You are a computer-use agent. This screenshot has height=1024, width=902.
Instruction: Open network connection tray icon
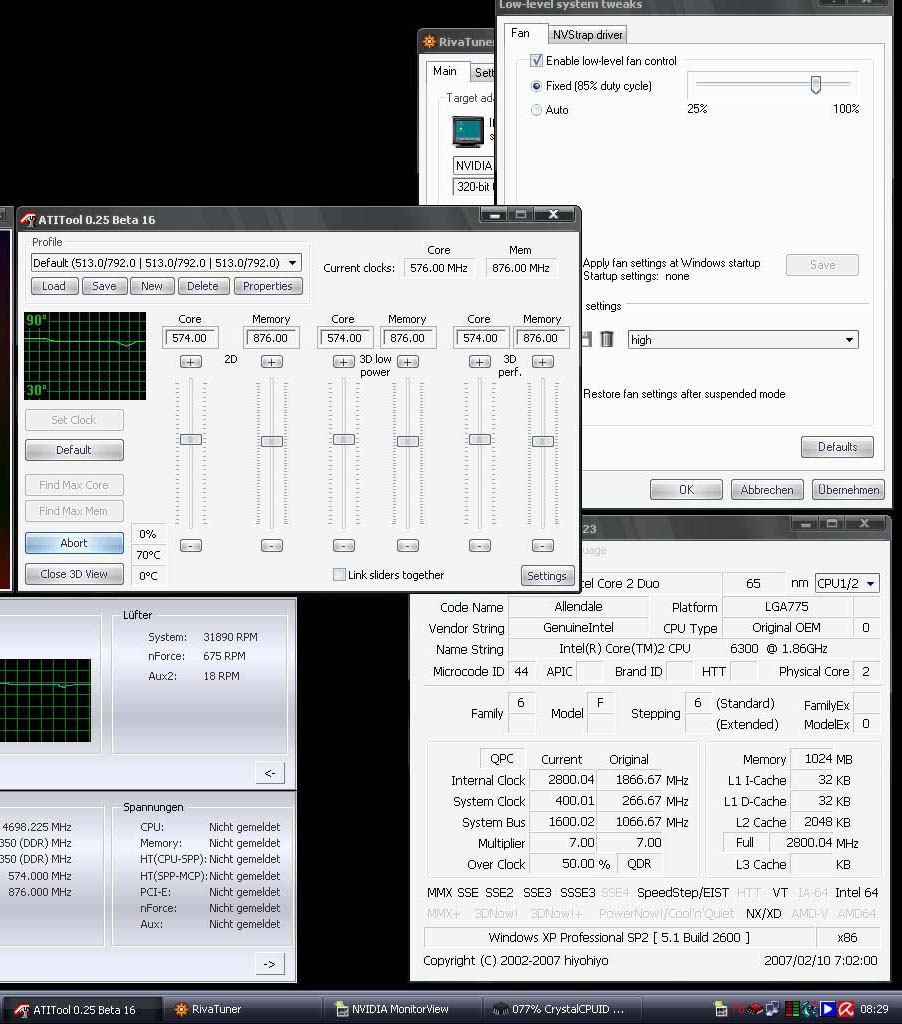pyautogui.click(x=773, y=1009)
